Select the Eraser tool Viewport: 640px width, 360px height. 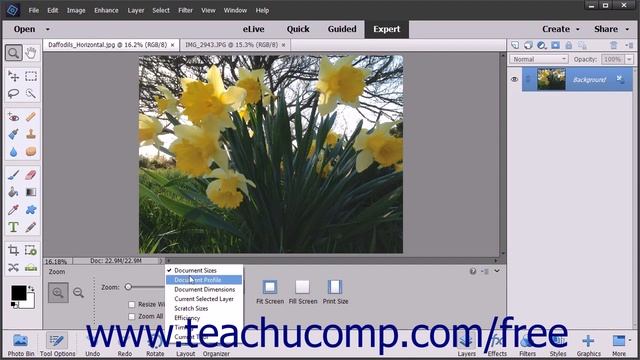pos(31,175)
